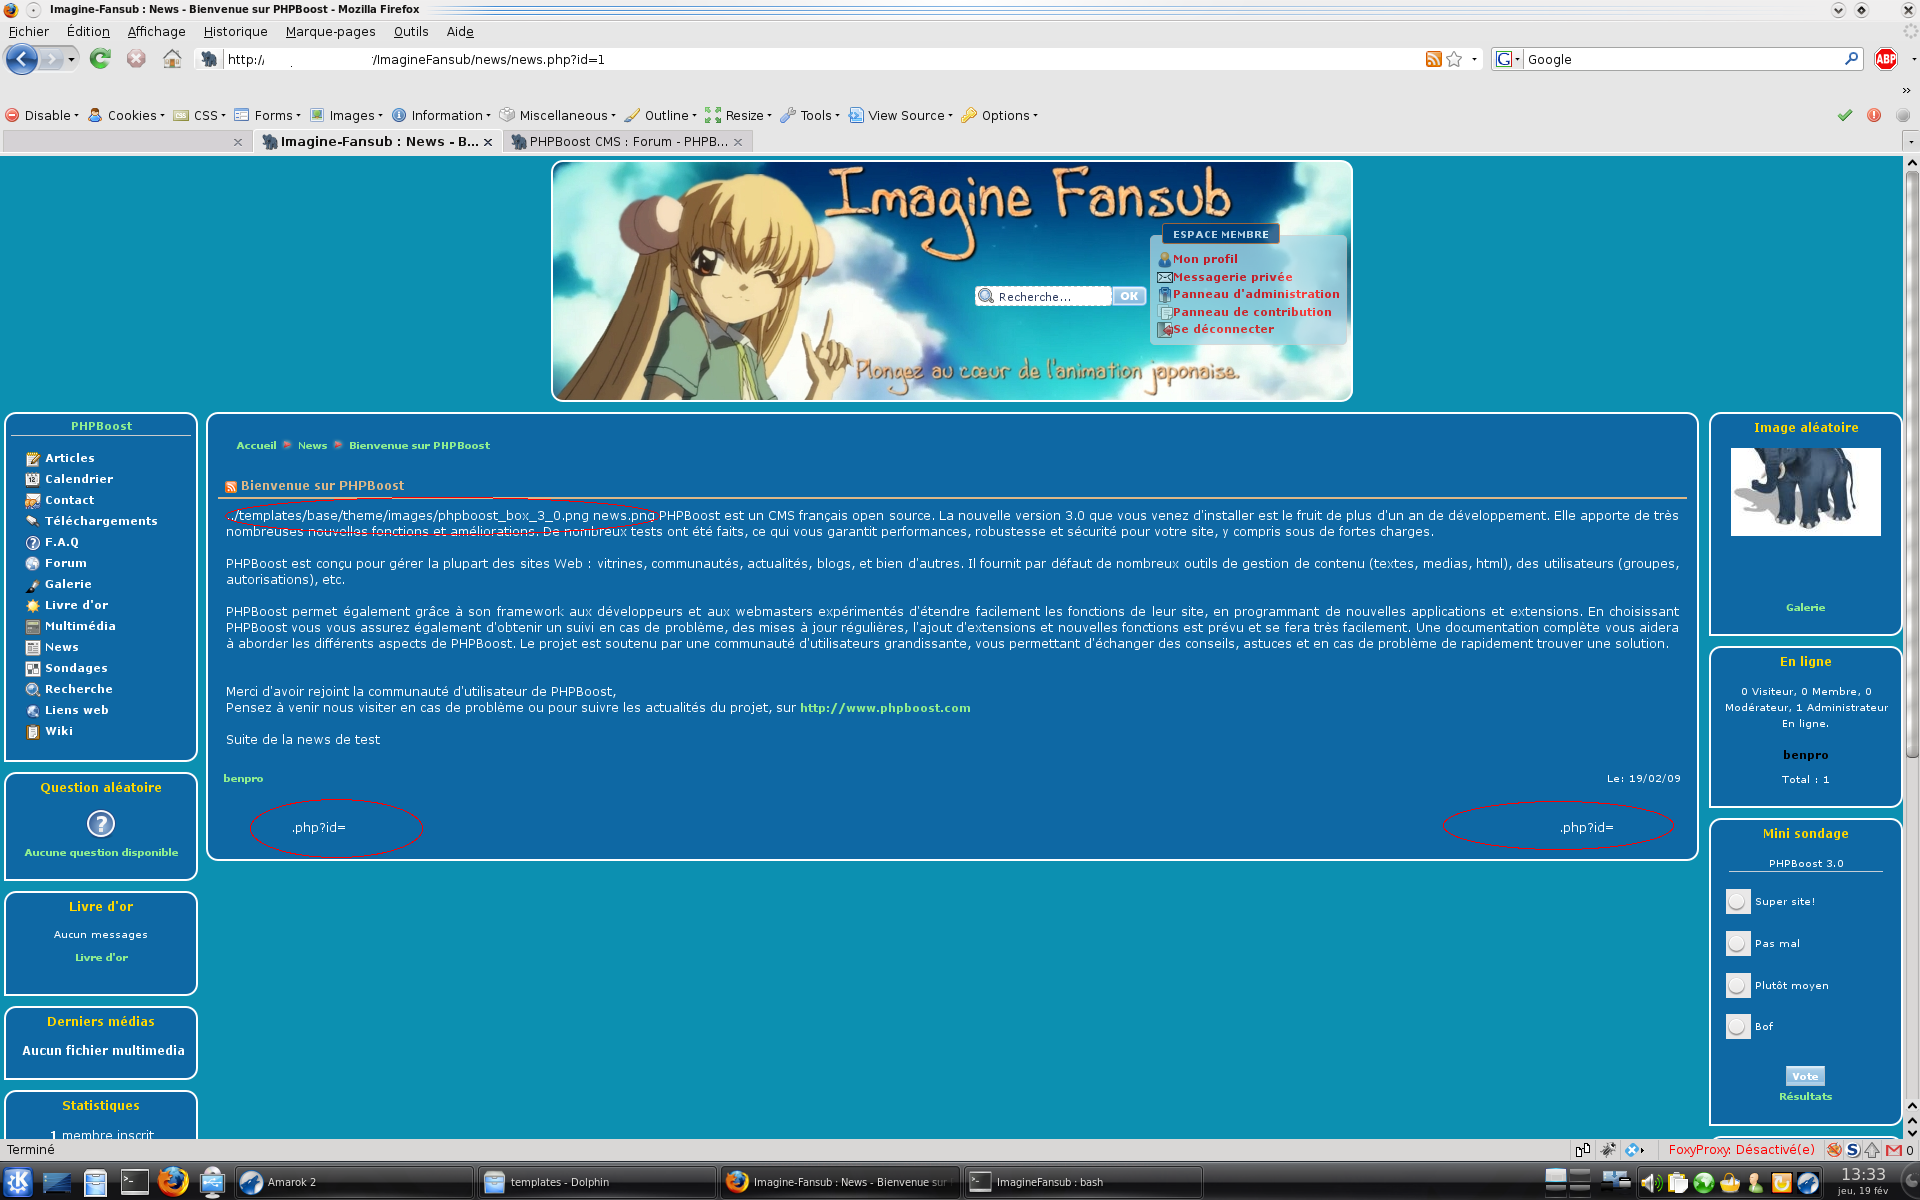The image size is (1920, 1200).
Task: Choose the 'Bof' poll answer
Action: click(x=1738, y=1027)
